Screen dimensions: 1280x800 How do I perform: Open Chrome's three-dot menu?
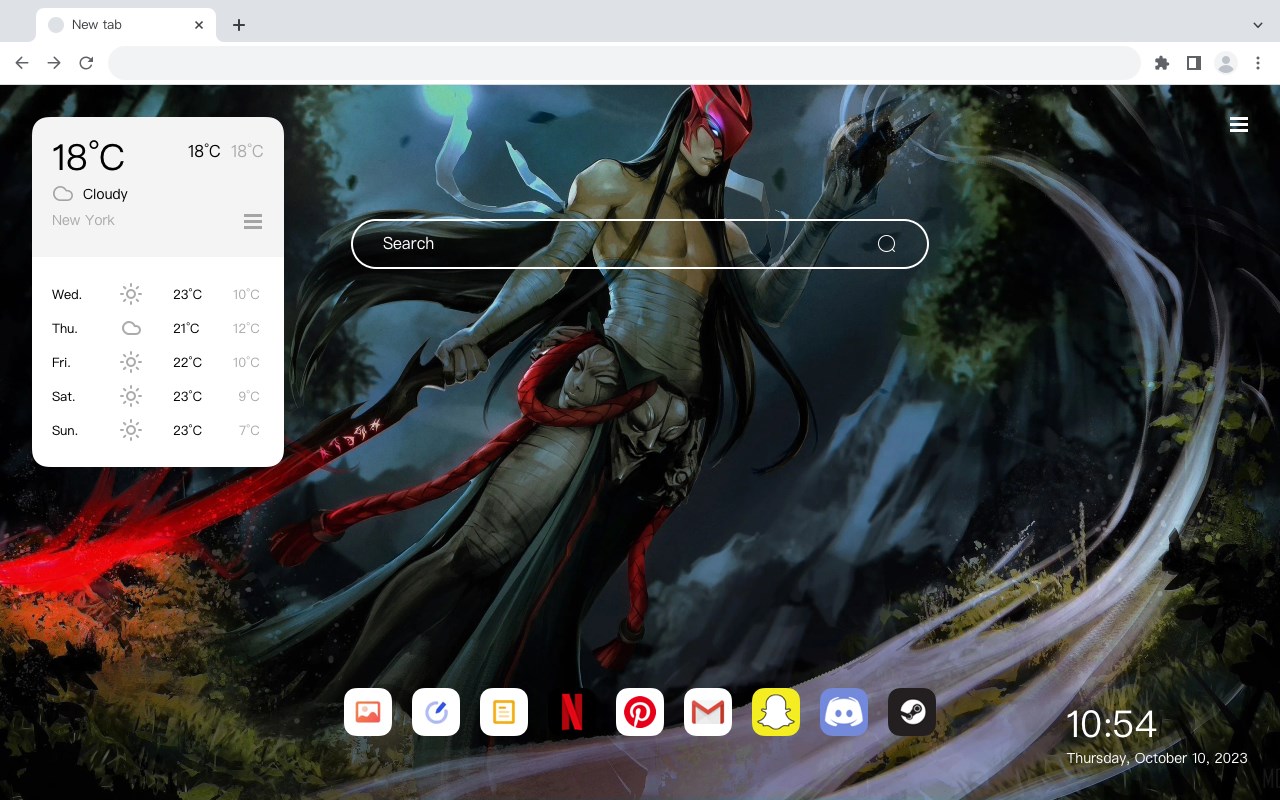coord(1258,63)
